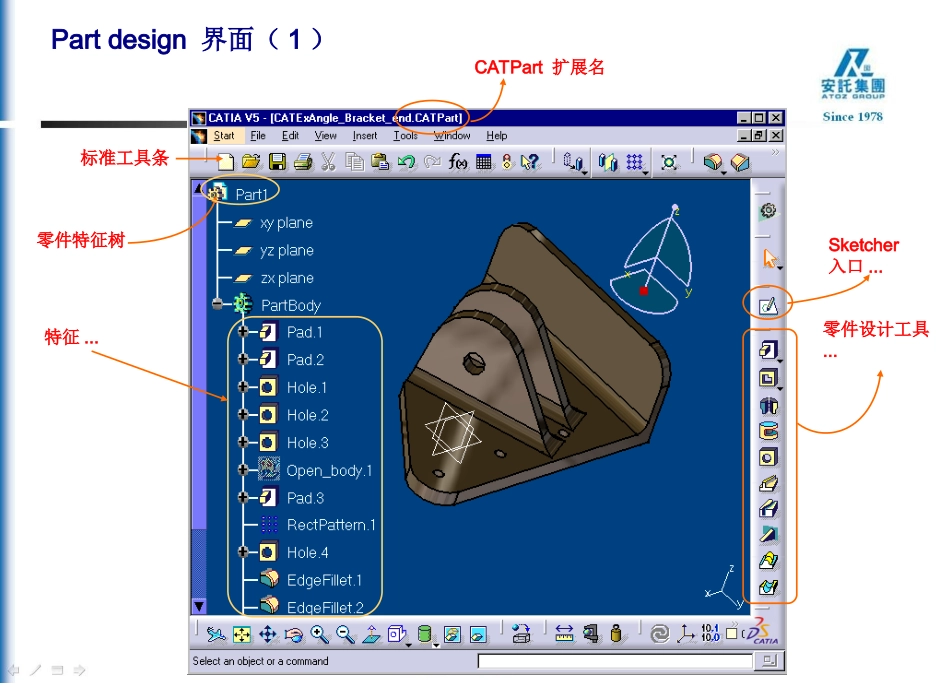The image size is (950, 687).
Task: Open the Edit menu
Action: (290, 136)
